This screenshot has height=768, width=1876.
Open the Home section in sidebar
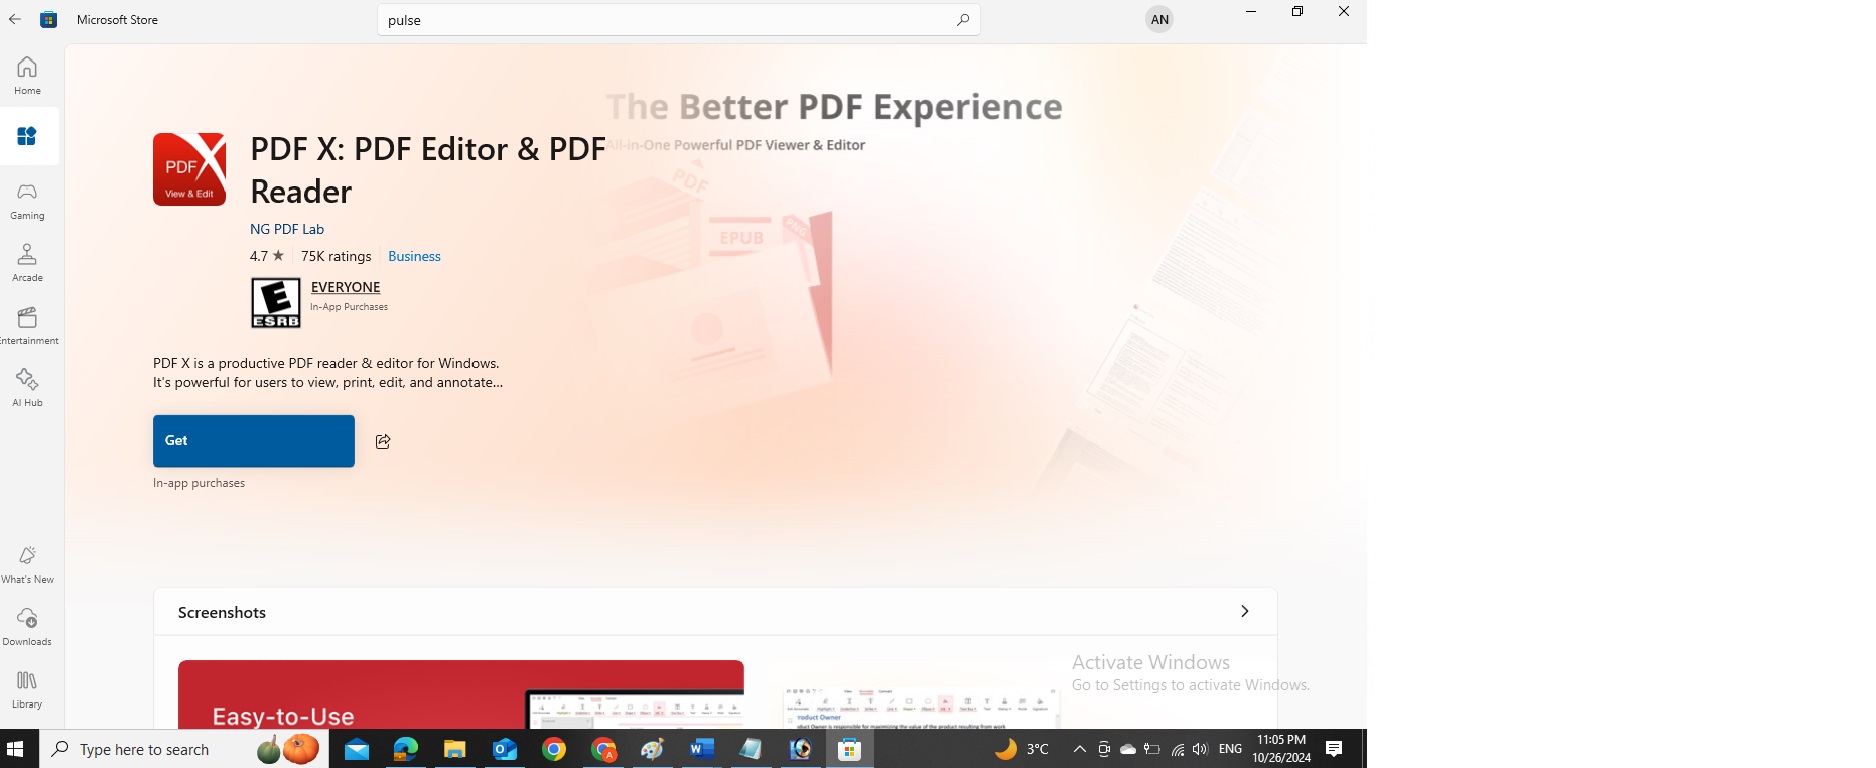tap(27, 76)
